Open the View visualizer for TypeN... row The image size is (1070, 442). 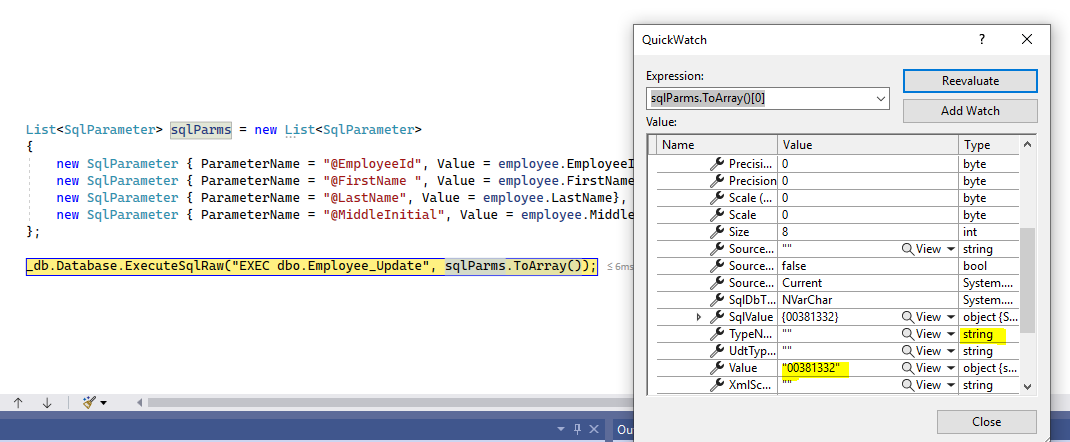coord(923,334)
